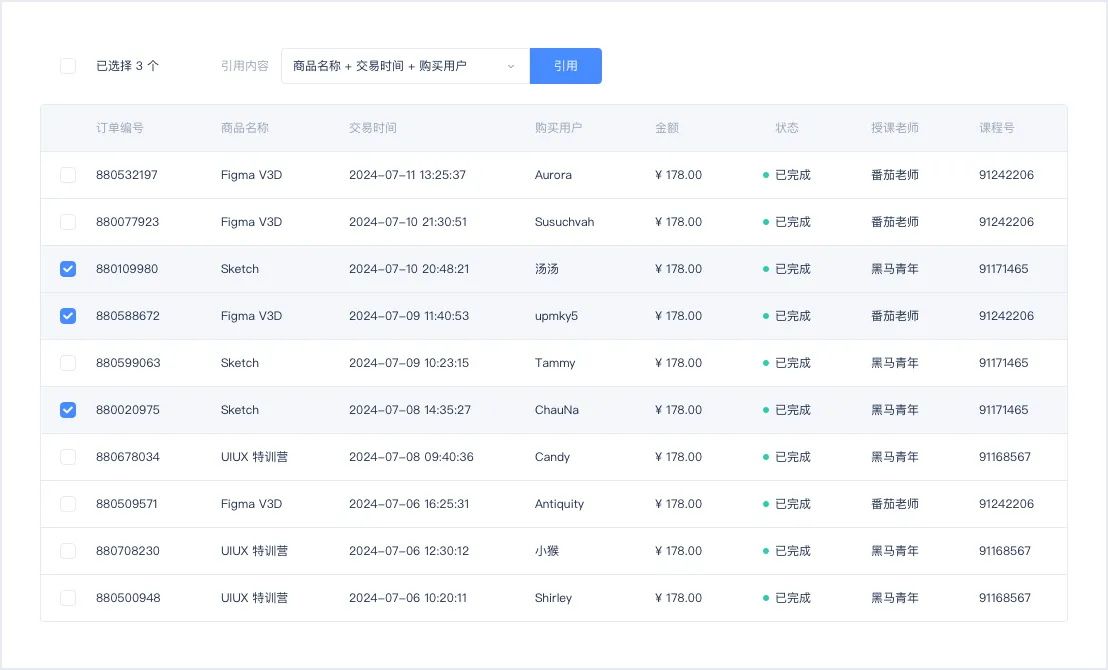The width and height of the screenshot is (1108, 670).
Task: Check the box for order 880077923
Action: (x=68, y=222)
